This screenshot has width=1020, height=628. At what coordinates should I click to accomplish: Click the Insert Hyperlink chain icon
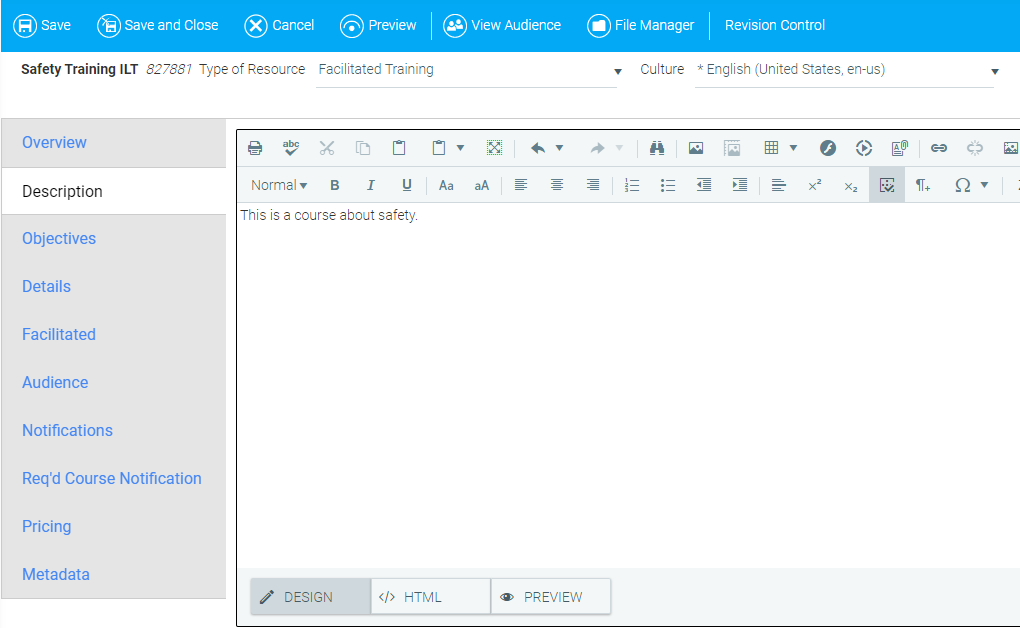pyautogui.click(x=939, y=148)
